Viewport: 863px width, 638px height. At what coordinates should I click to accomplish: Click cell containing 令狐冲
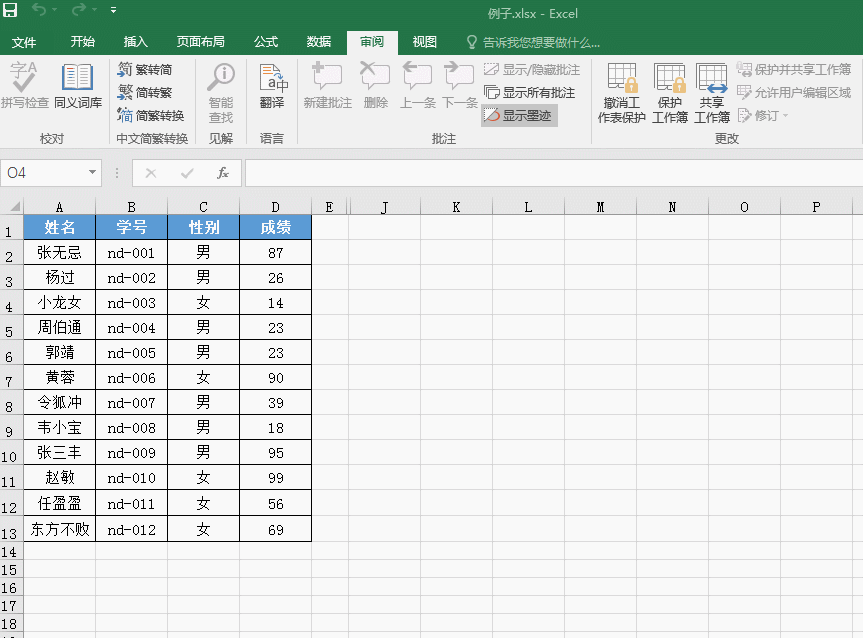59,402
